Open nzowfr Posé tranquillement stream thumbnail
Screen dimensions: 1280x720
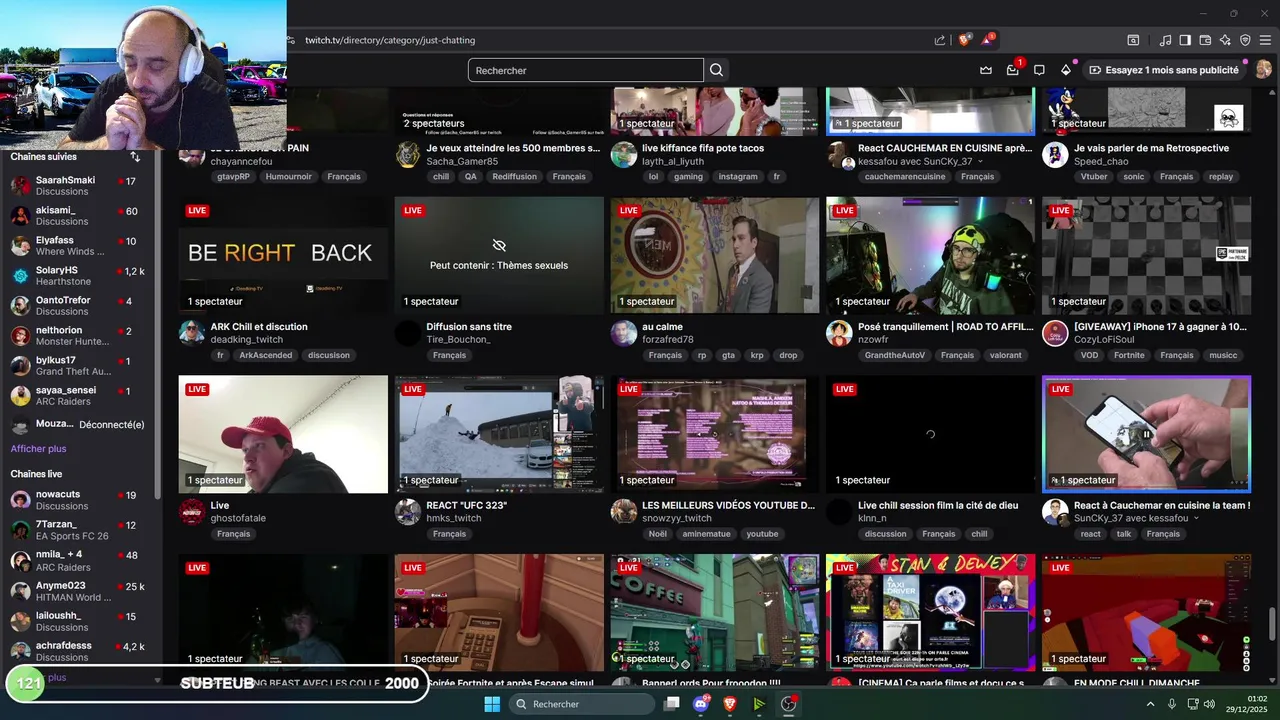[930, 255]
